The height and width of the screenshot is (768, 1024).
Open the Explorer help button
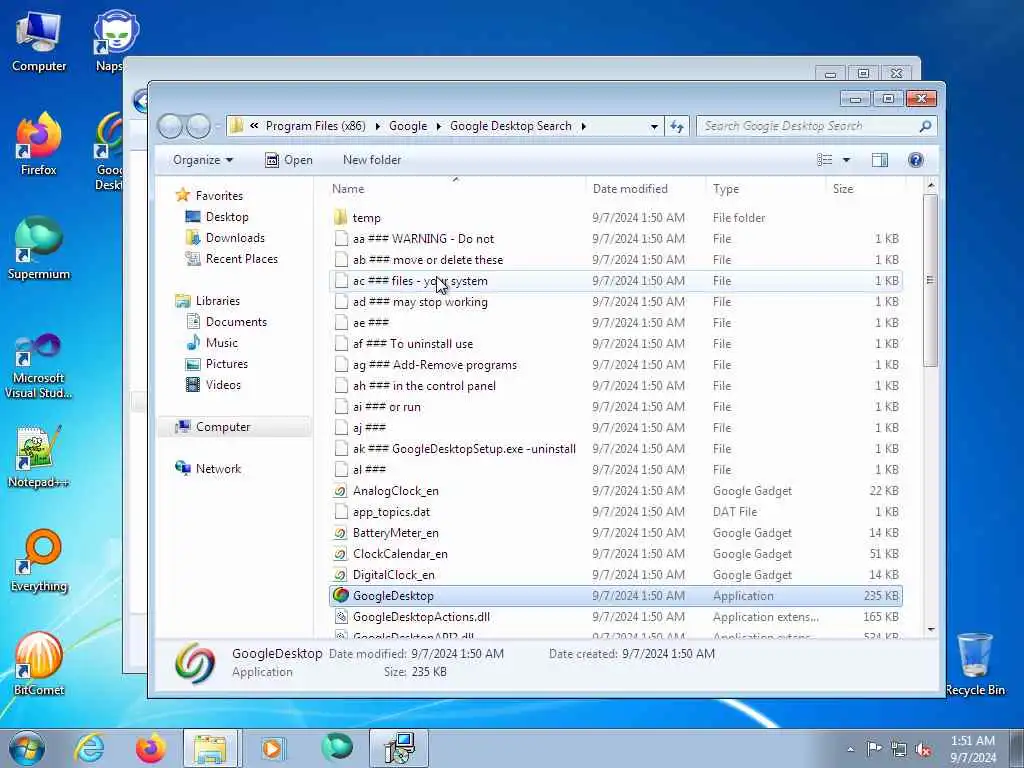pos(916,160)
